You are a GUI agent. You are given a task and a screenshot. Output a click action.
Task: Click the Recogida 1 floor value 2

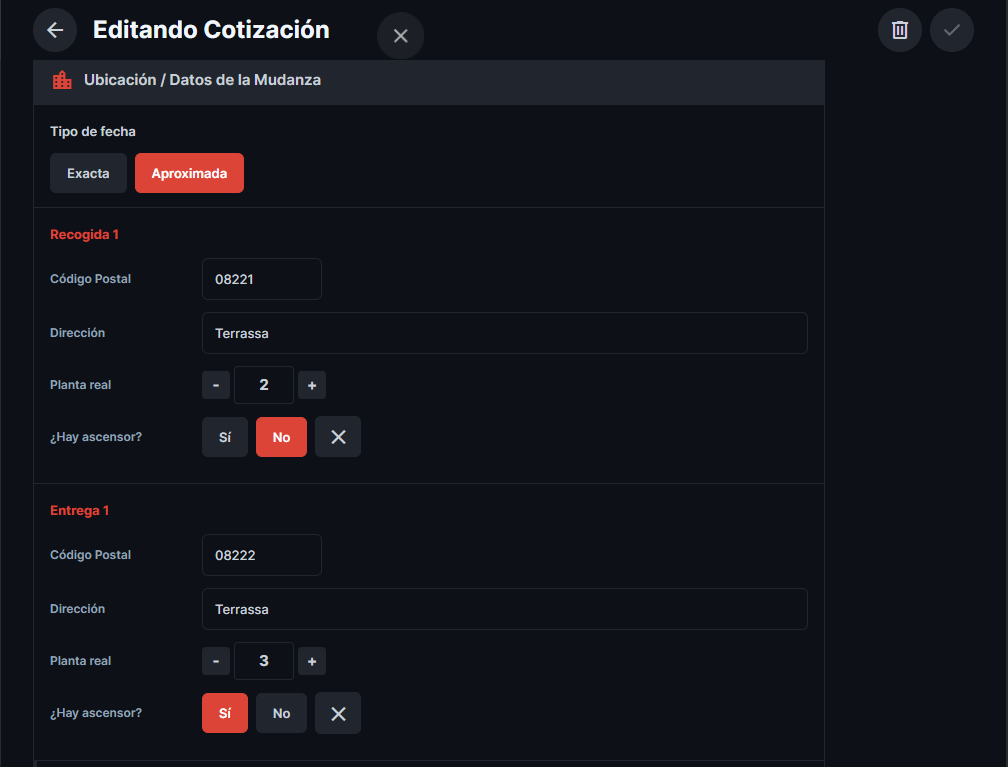(x=264, y=385)
